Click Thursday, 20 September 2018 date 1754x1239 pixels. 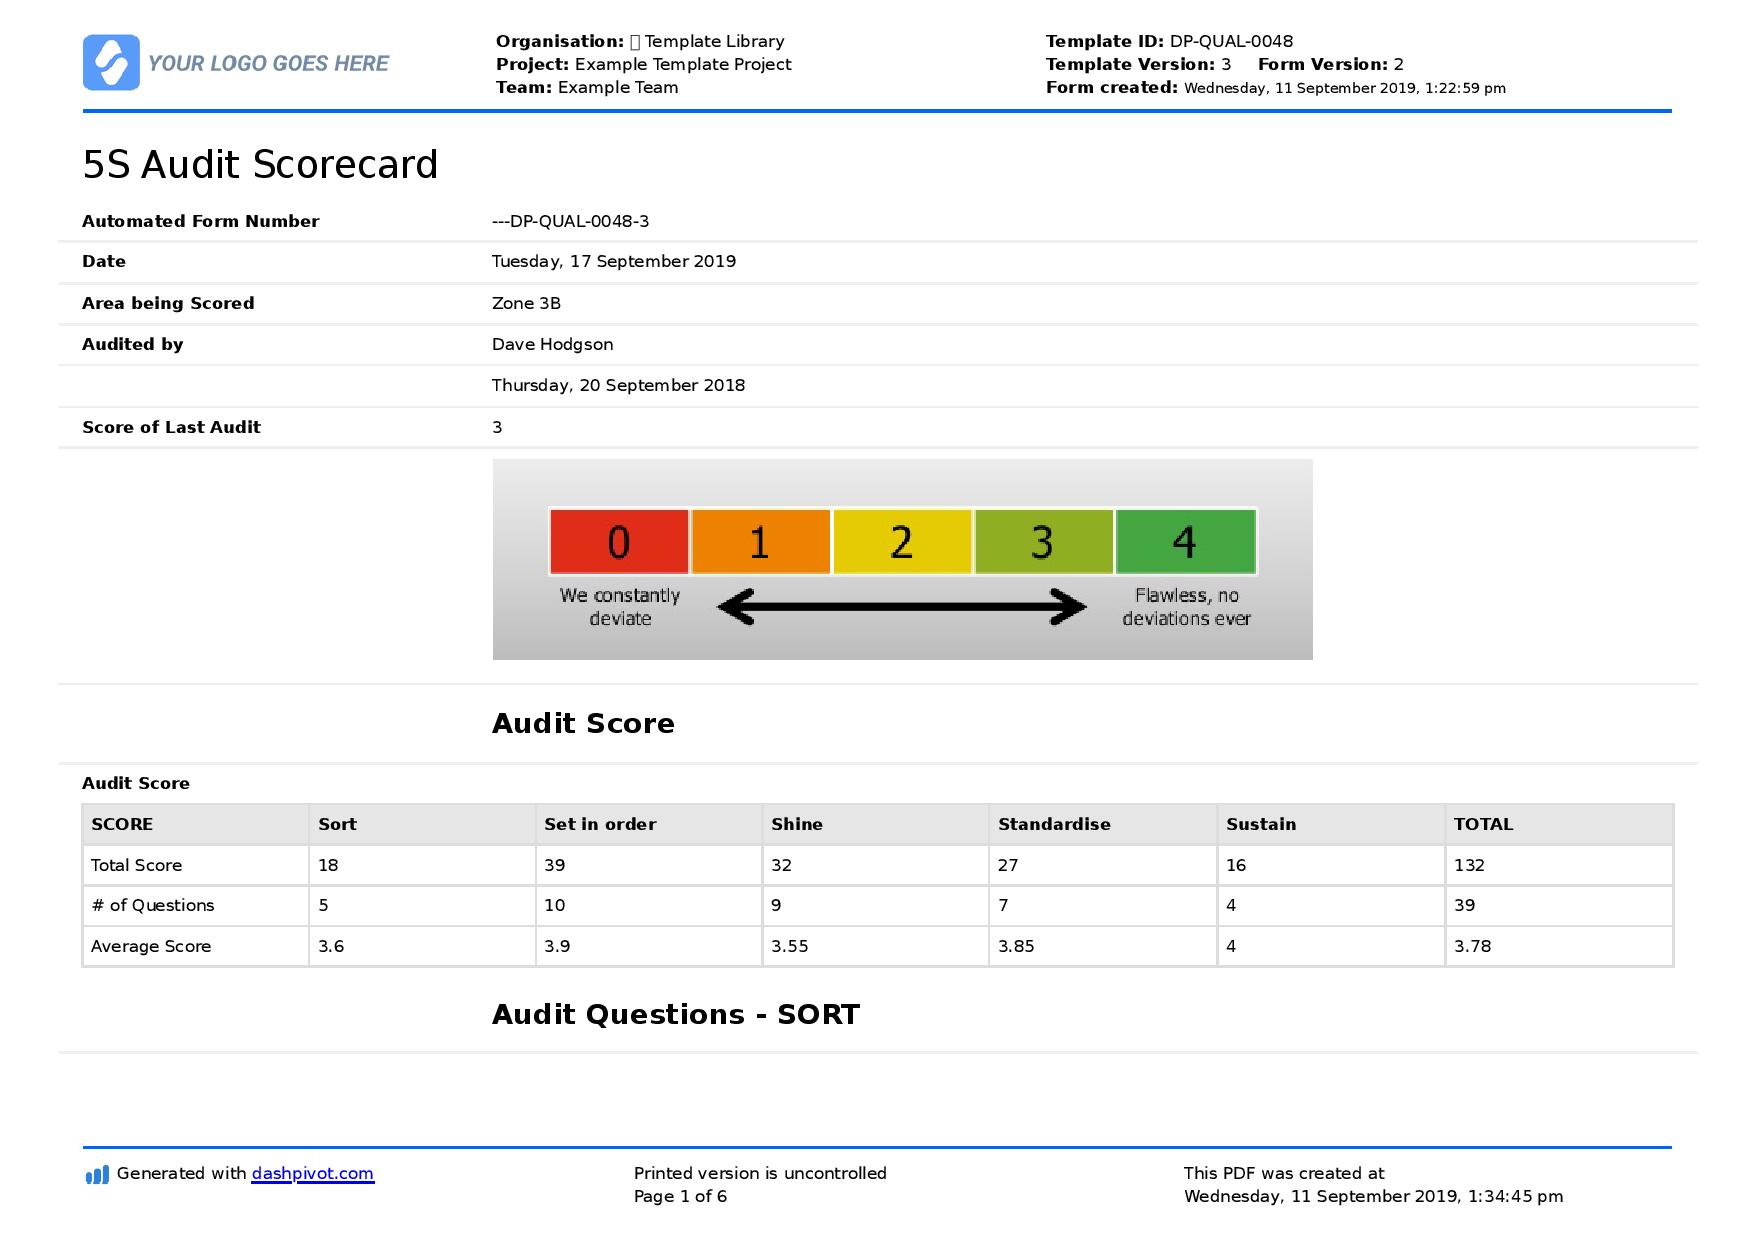[618, 385]
